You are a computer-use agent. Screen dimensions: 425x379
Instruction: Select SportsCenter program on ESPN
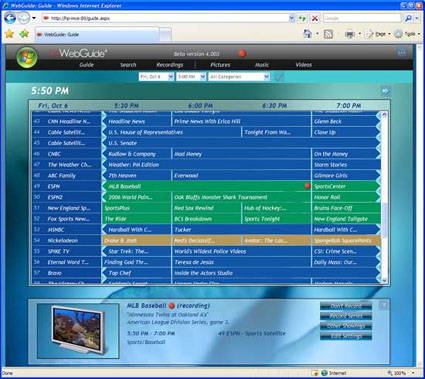pos(346,186)
